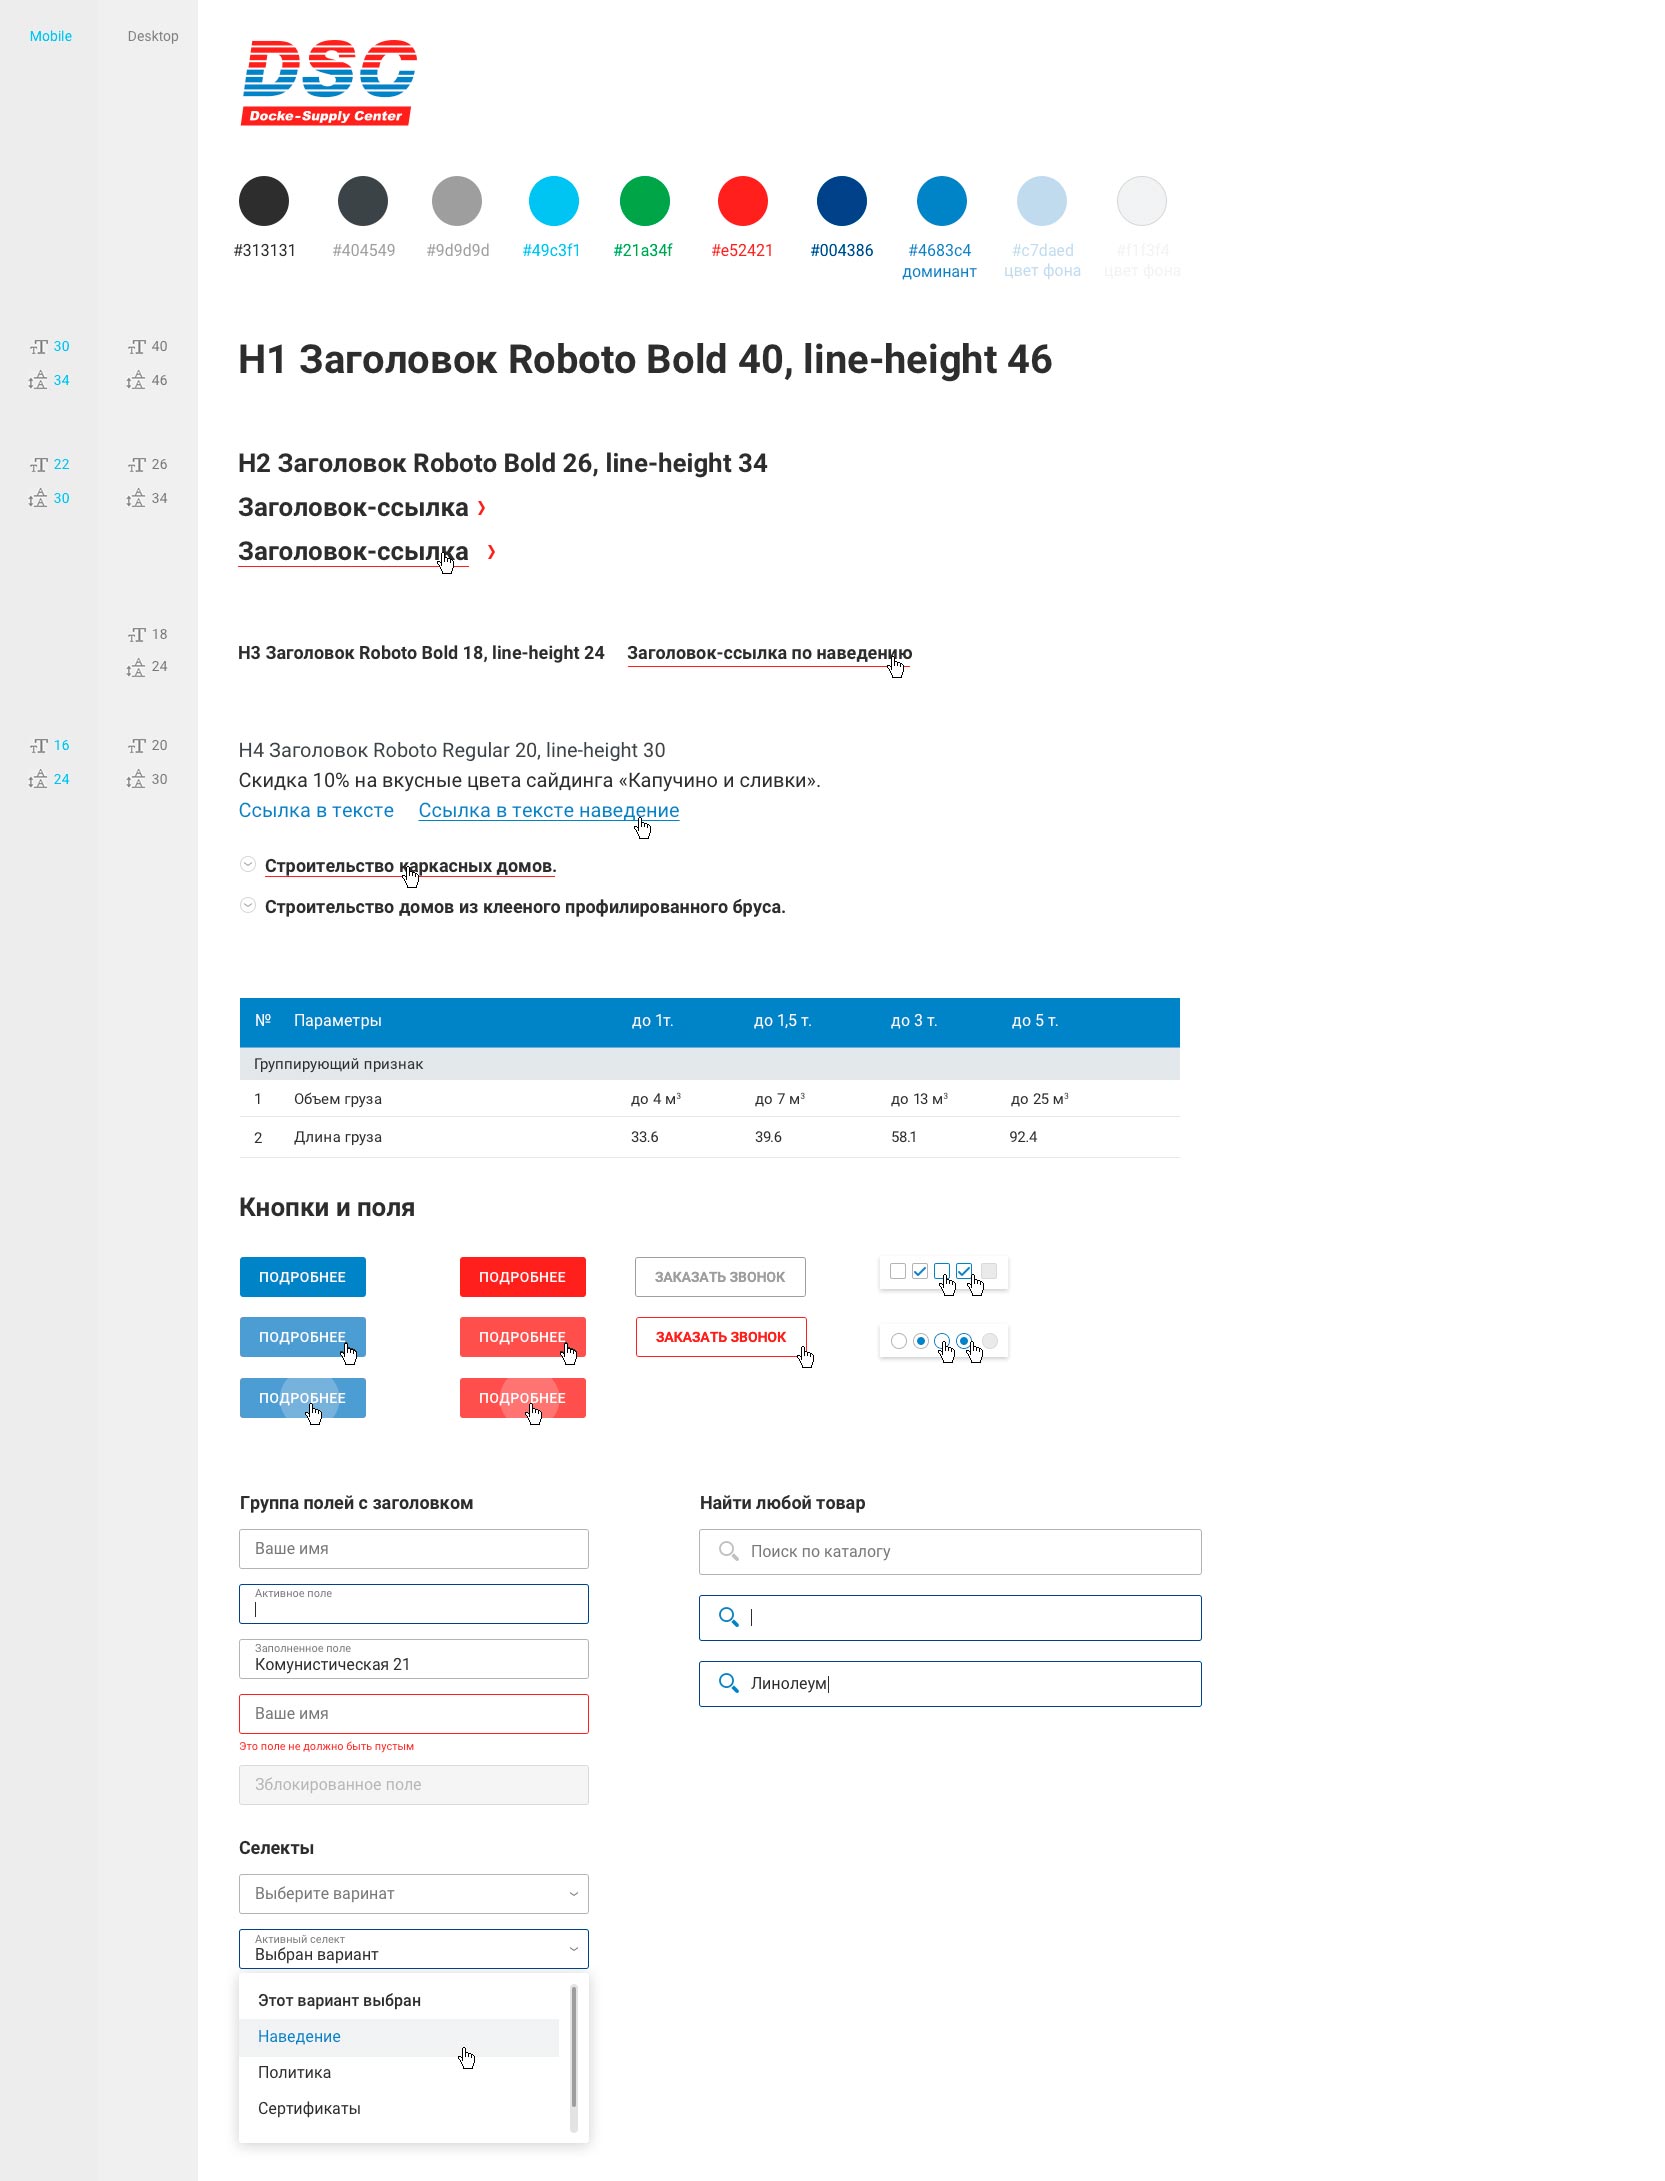
Task: Click the font-size icon beside mobile value 16
Action: 39,746
